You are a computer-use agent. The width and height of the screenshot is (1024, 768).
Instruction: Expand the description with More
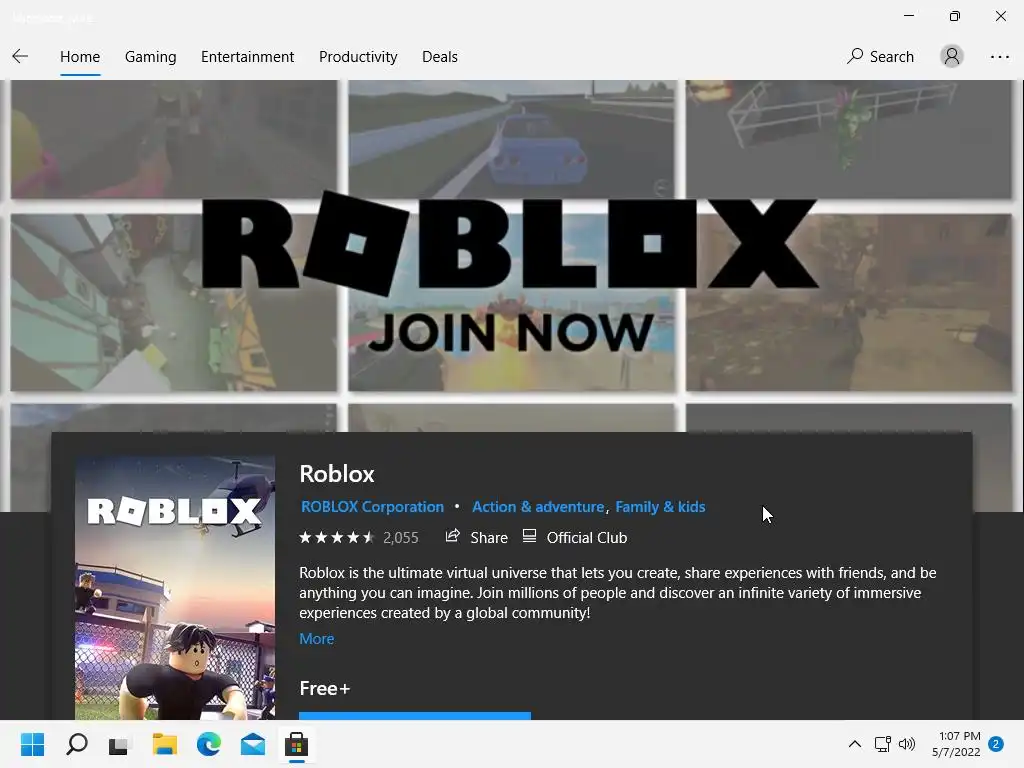pos(317,639)
